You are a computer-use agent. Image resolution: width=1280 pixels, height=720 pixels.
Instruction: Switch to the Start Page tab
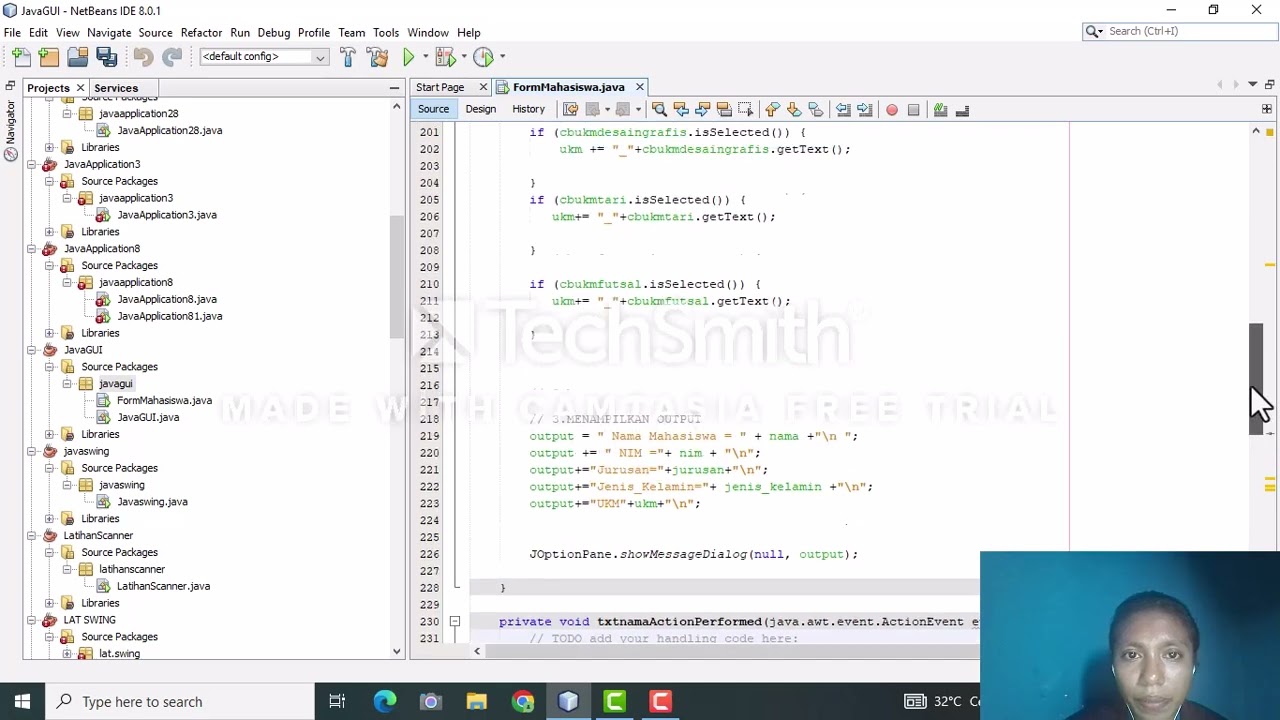click(x=440, y=87)
